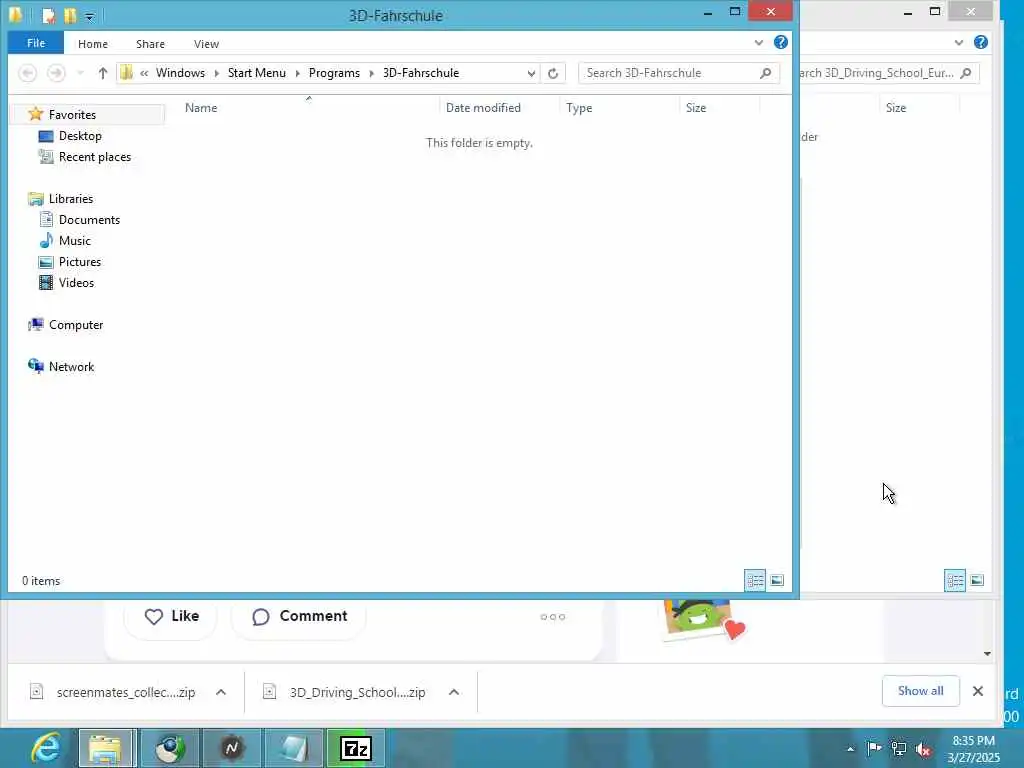Expand the arrow after Windows breadcrumb
Viewport: 1024px width, 768px height.
coord(216,73)
